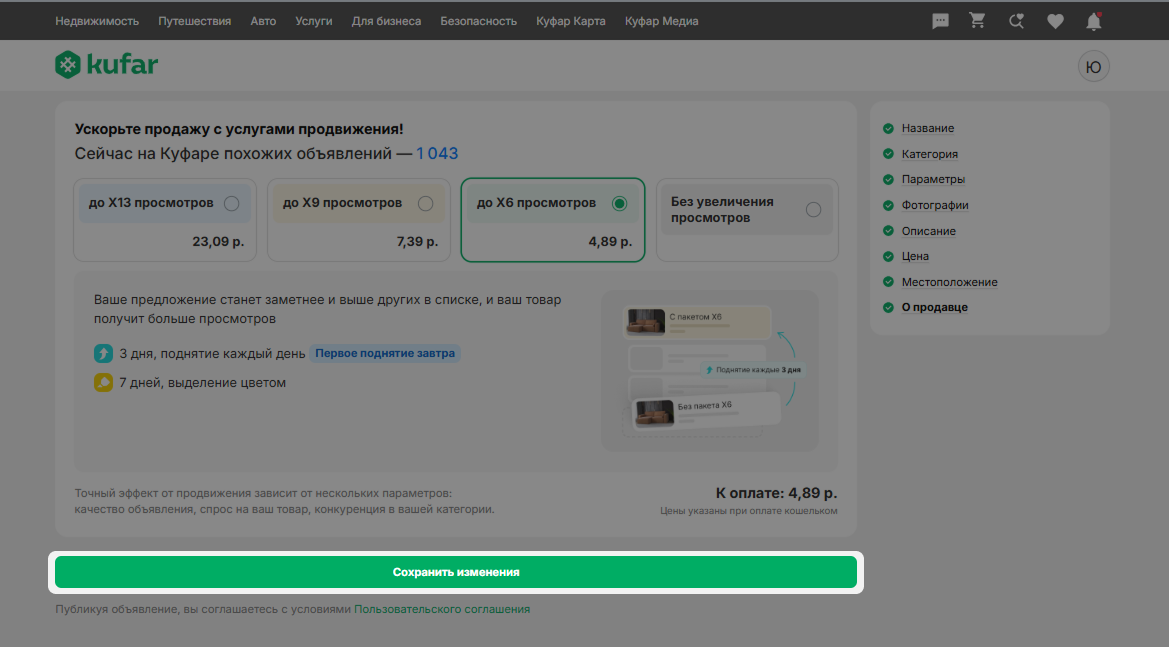Click checkmark icon beside Цена
The height and width of the screenshot is (647, 1169).
[x=888, y=256]
